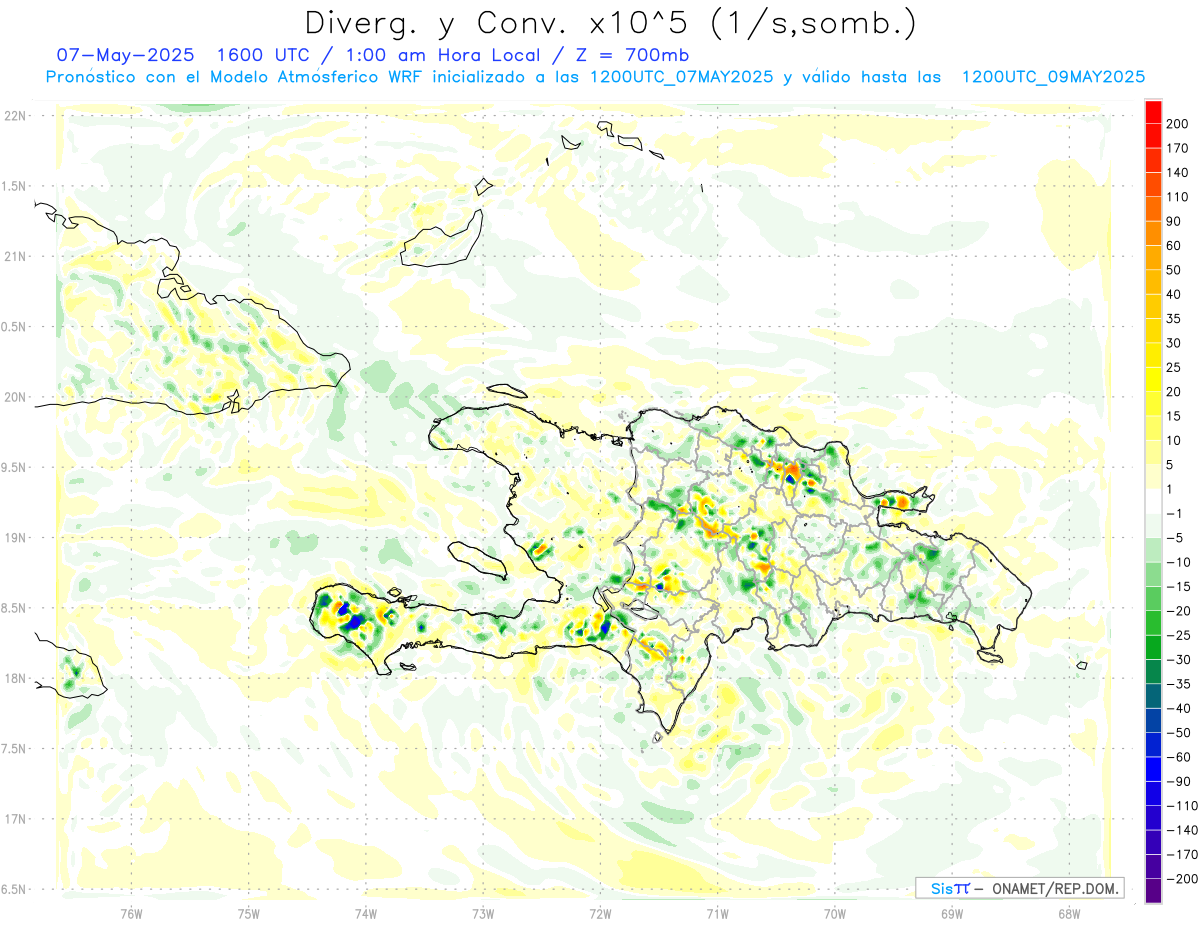This screenshot has width=1200, height=927.
Task: Click the "17N" latitude label
Action: click(14, 819)
